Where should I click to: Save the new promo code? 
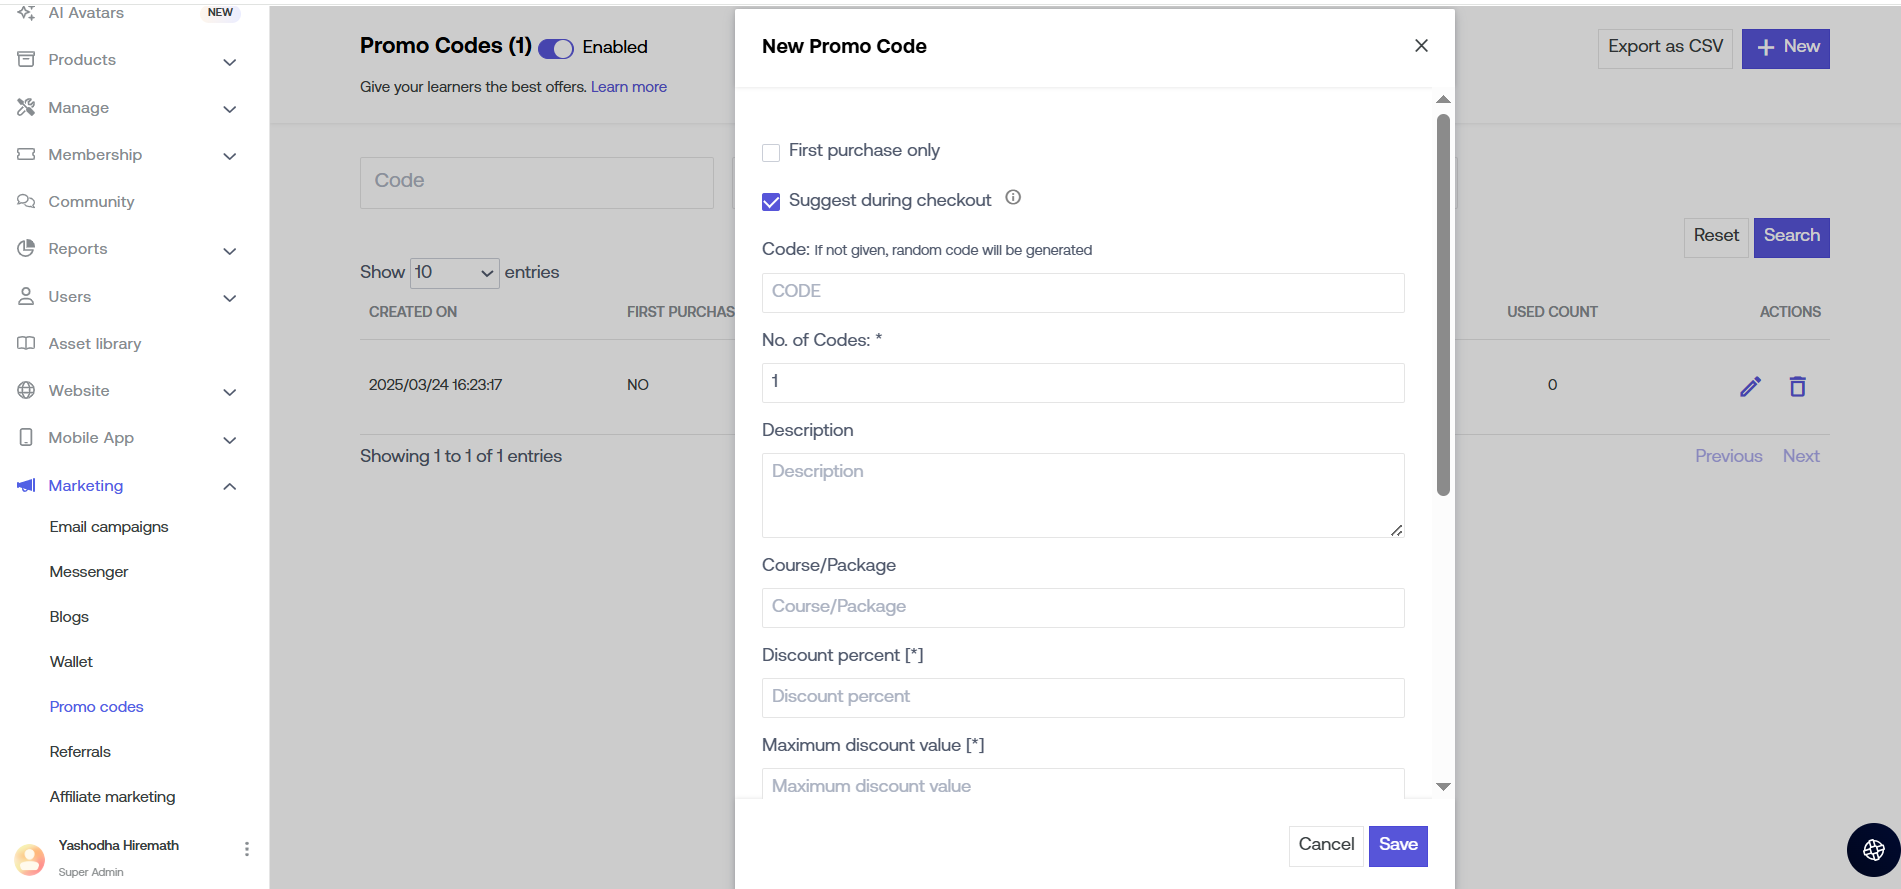(1397, 845)
